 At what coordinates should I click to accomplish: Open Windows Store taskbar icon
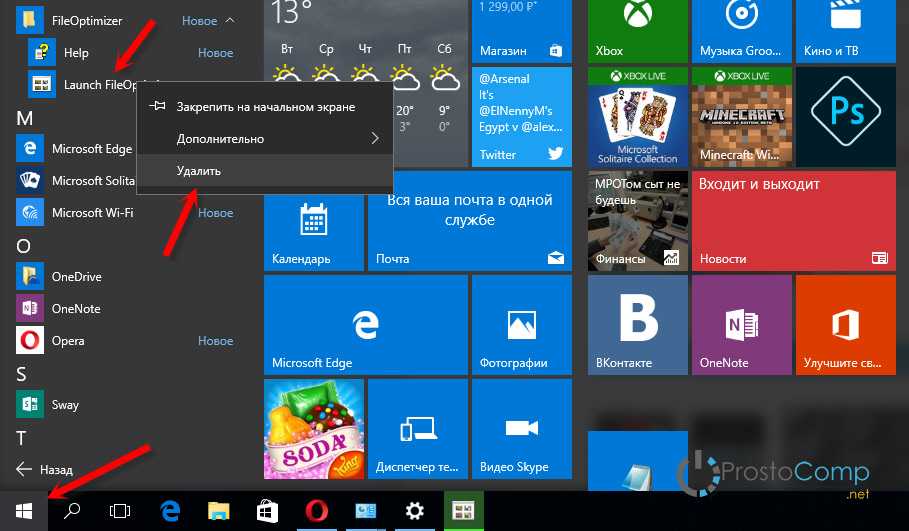click(265, 511)
